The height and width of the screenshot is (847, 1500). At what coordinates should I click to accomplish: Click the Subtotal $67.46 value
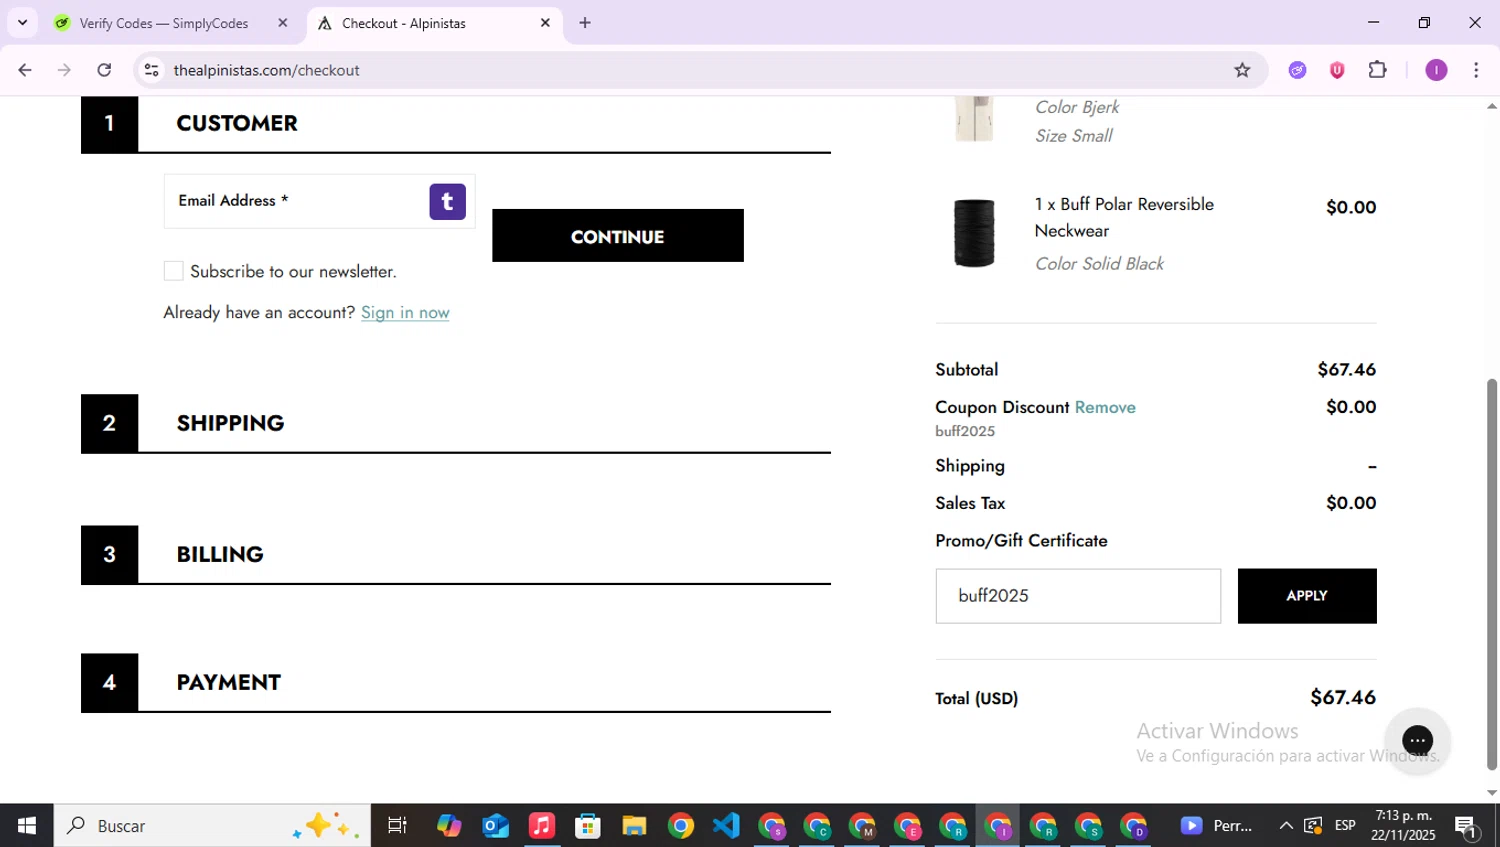point(1346,370)
